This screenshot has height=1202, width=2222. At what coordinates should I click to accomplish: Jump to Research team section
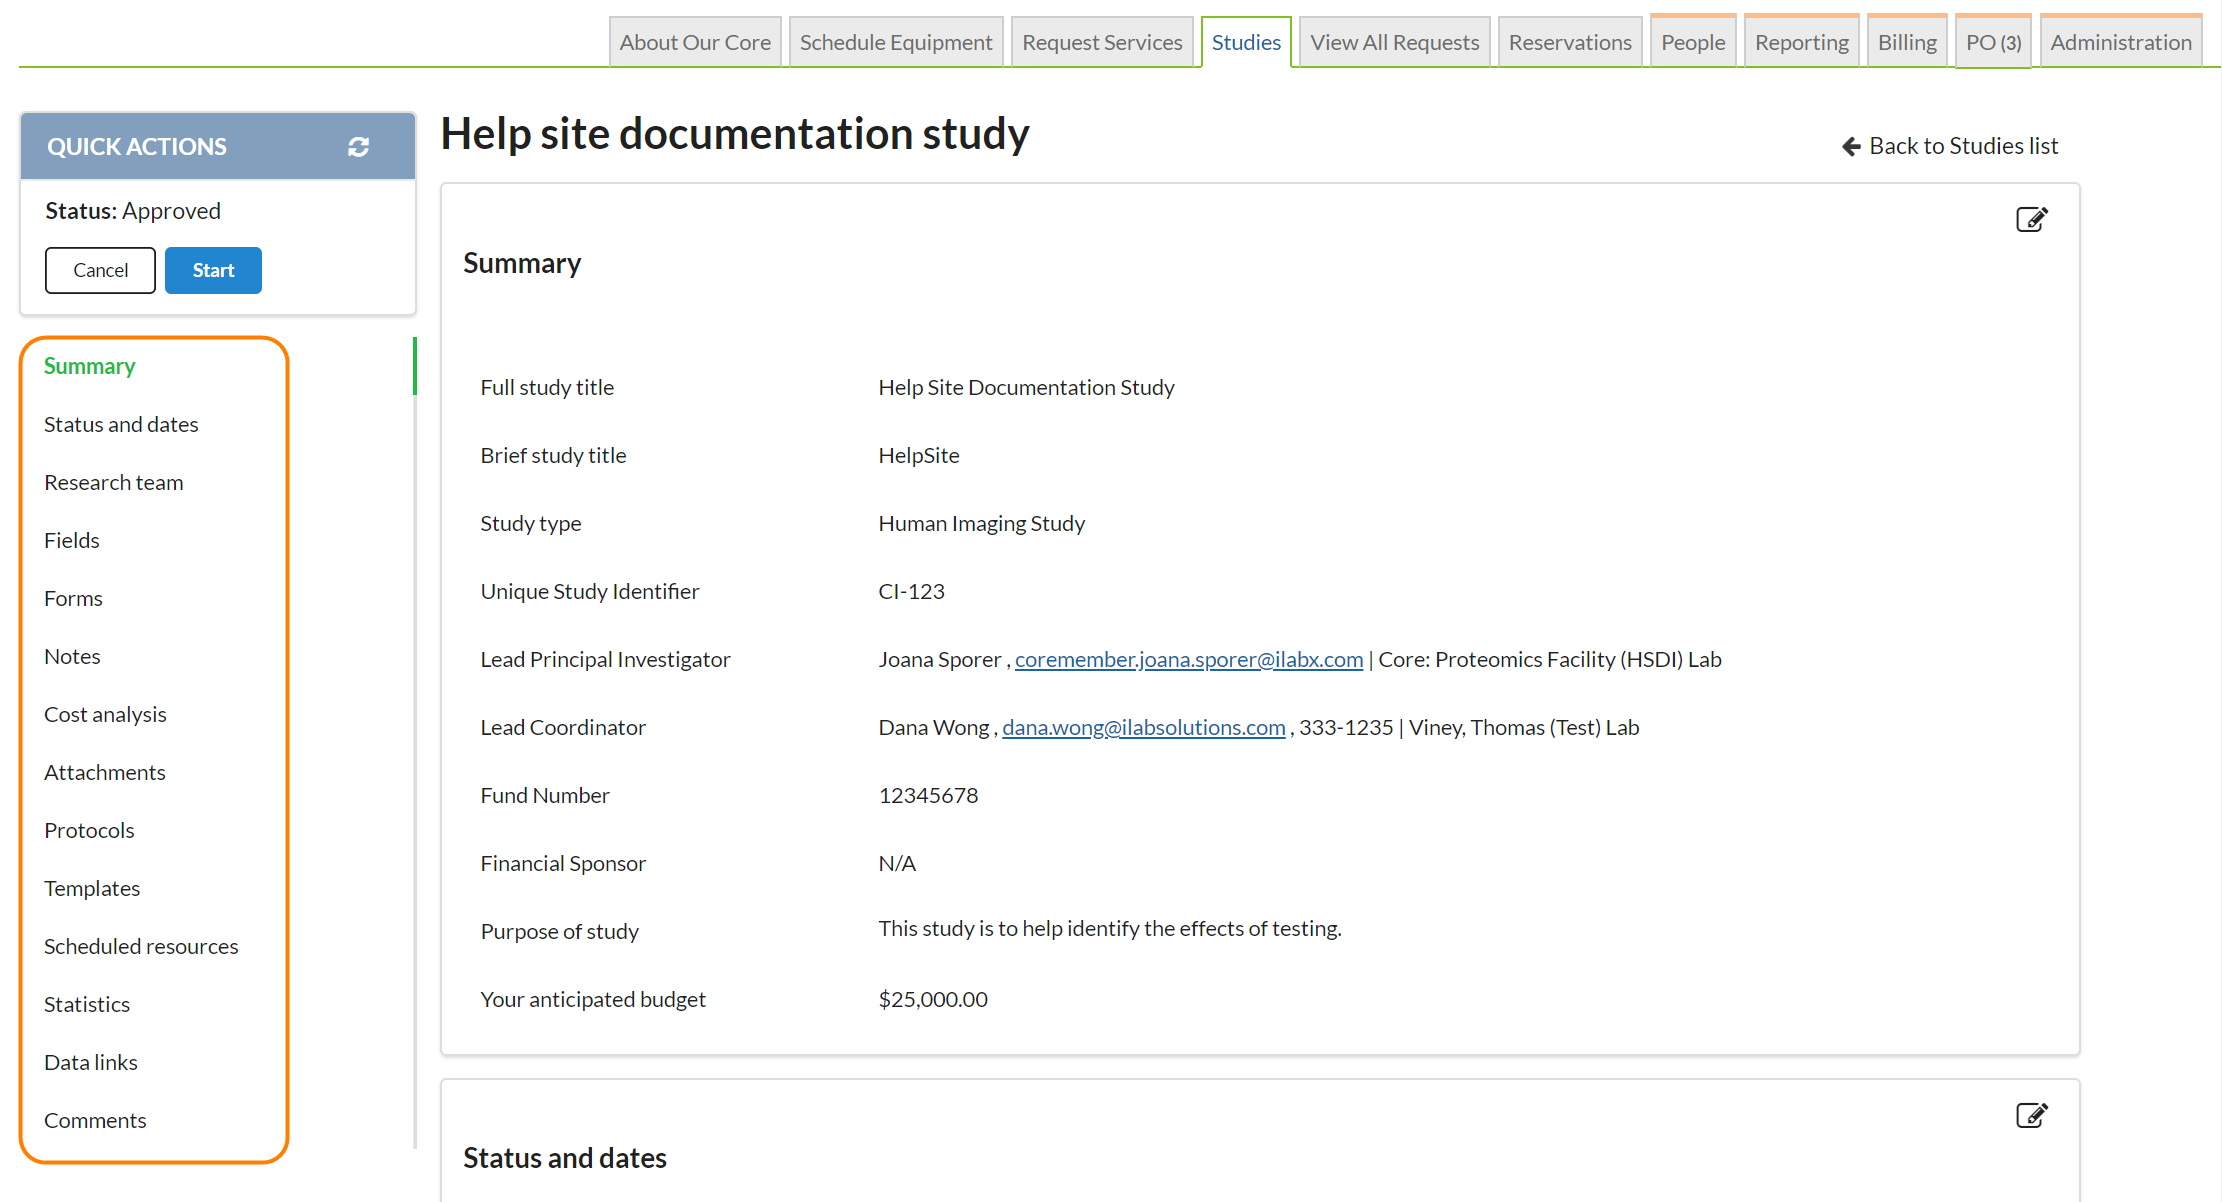(x=114, y=483)
